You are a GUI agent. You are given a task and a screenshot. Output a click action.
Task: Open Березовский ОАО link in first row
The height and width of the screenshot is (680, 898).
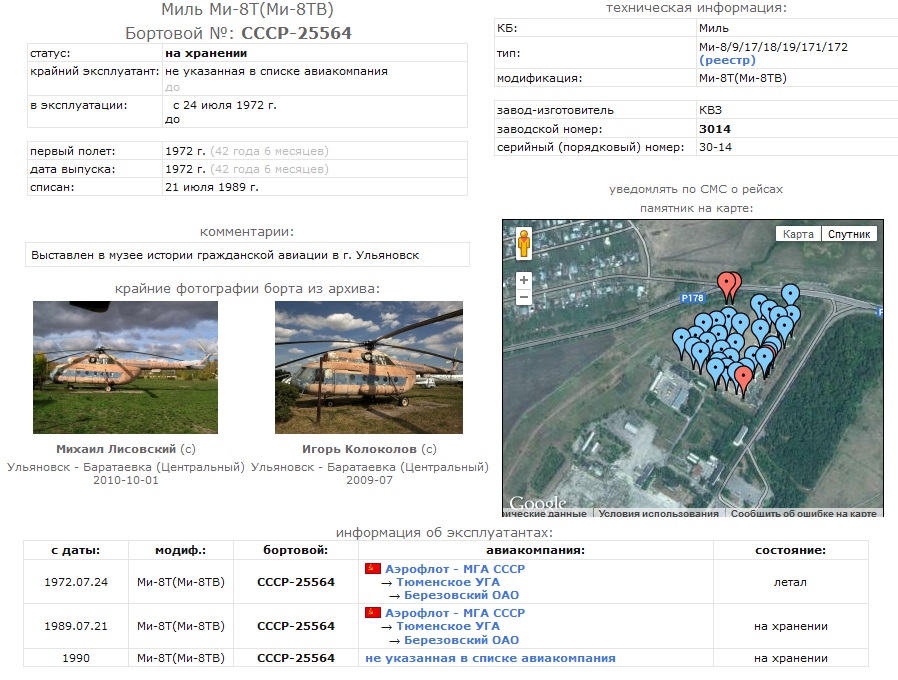[461, 596]
